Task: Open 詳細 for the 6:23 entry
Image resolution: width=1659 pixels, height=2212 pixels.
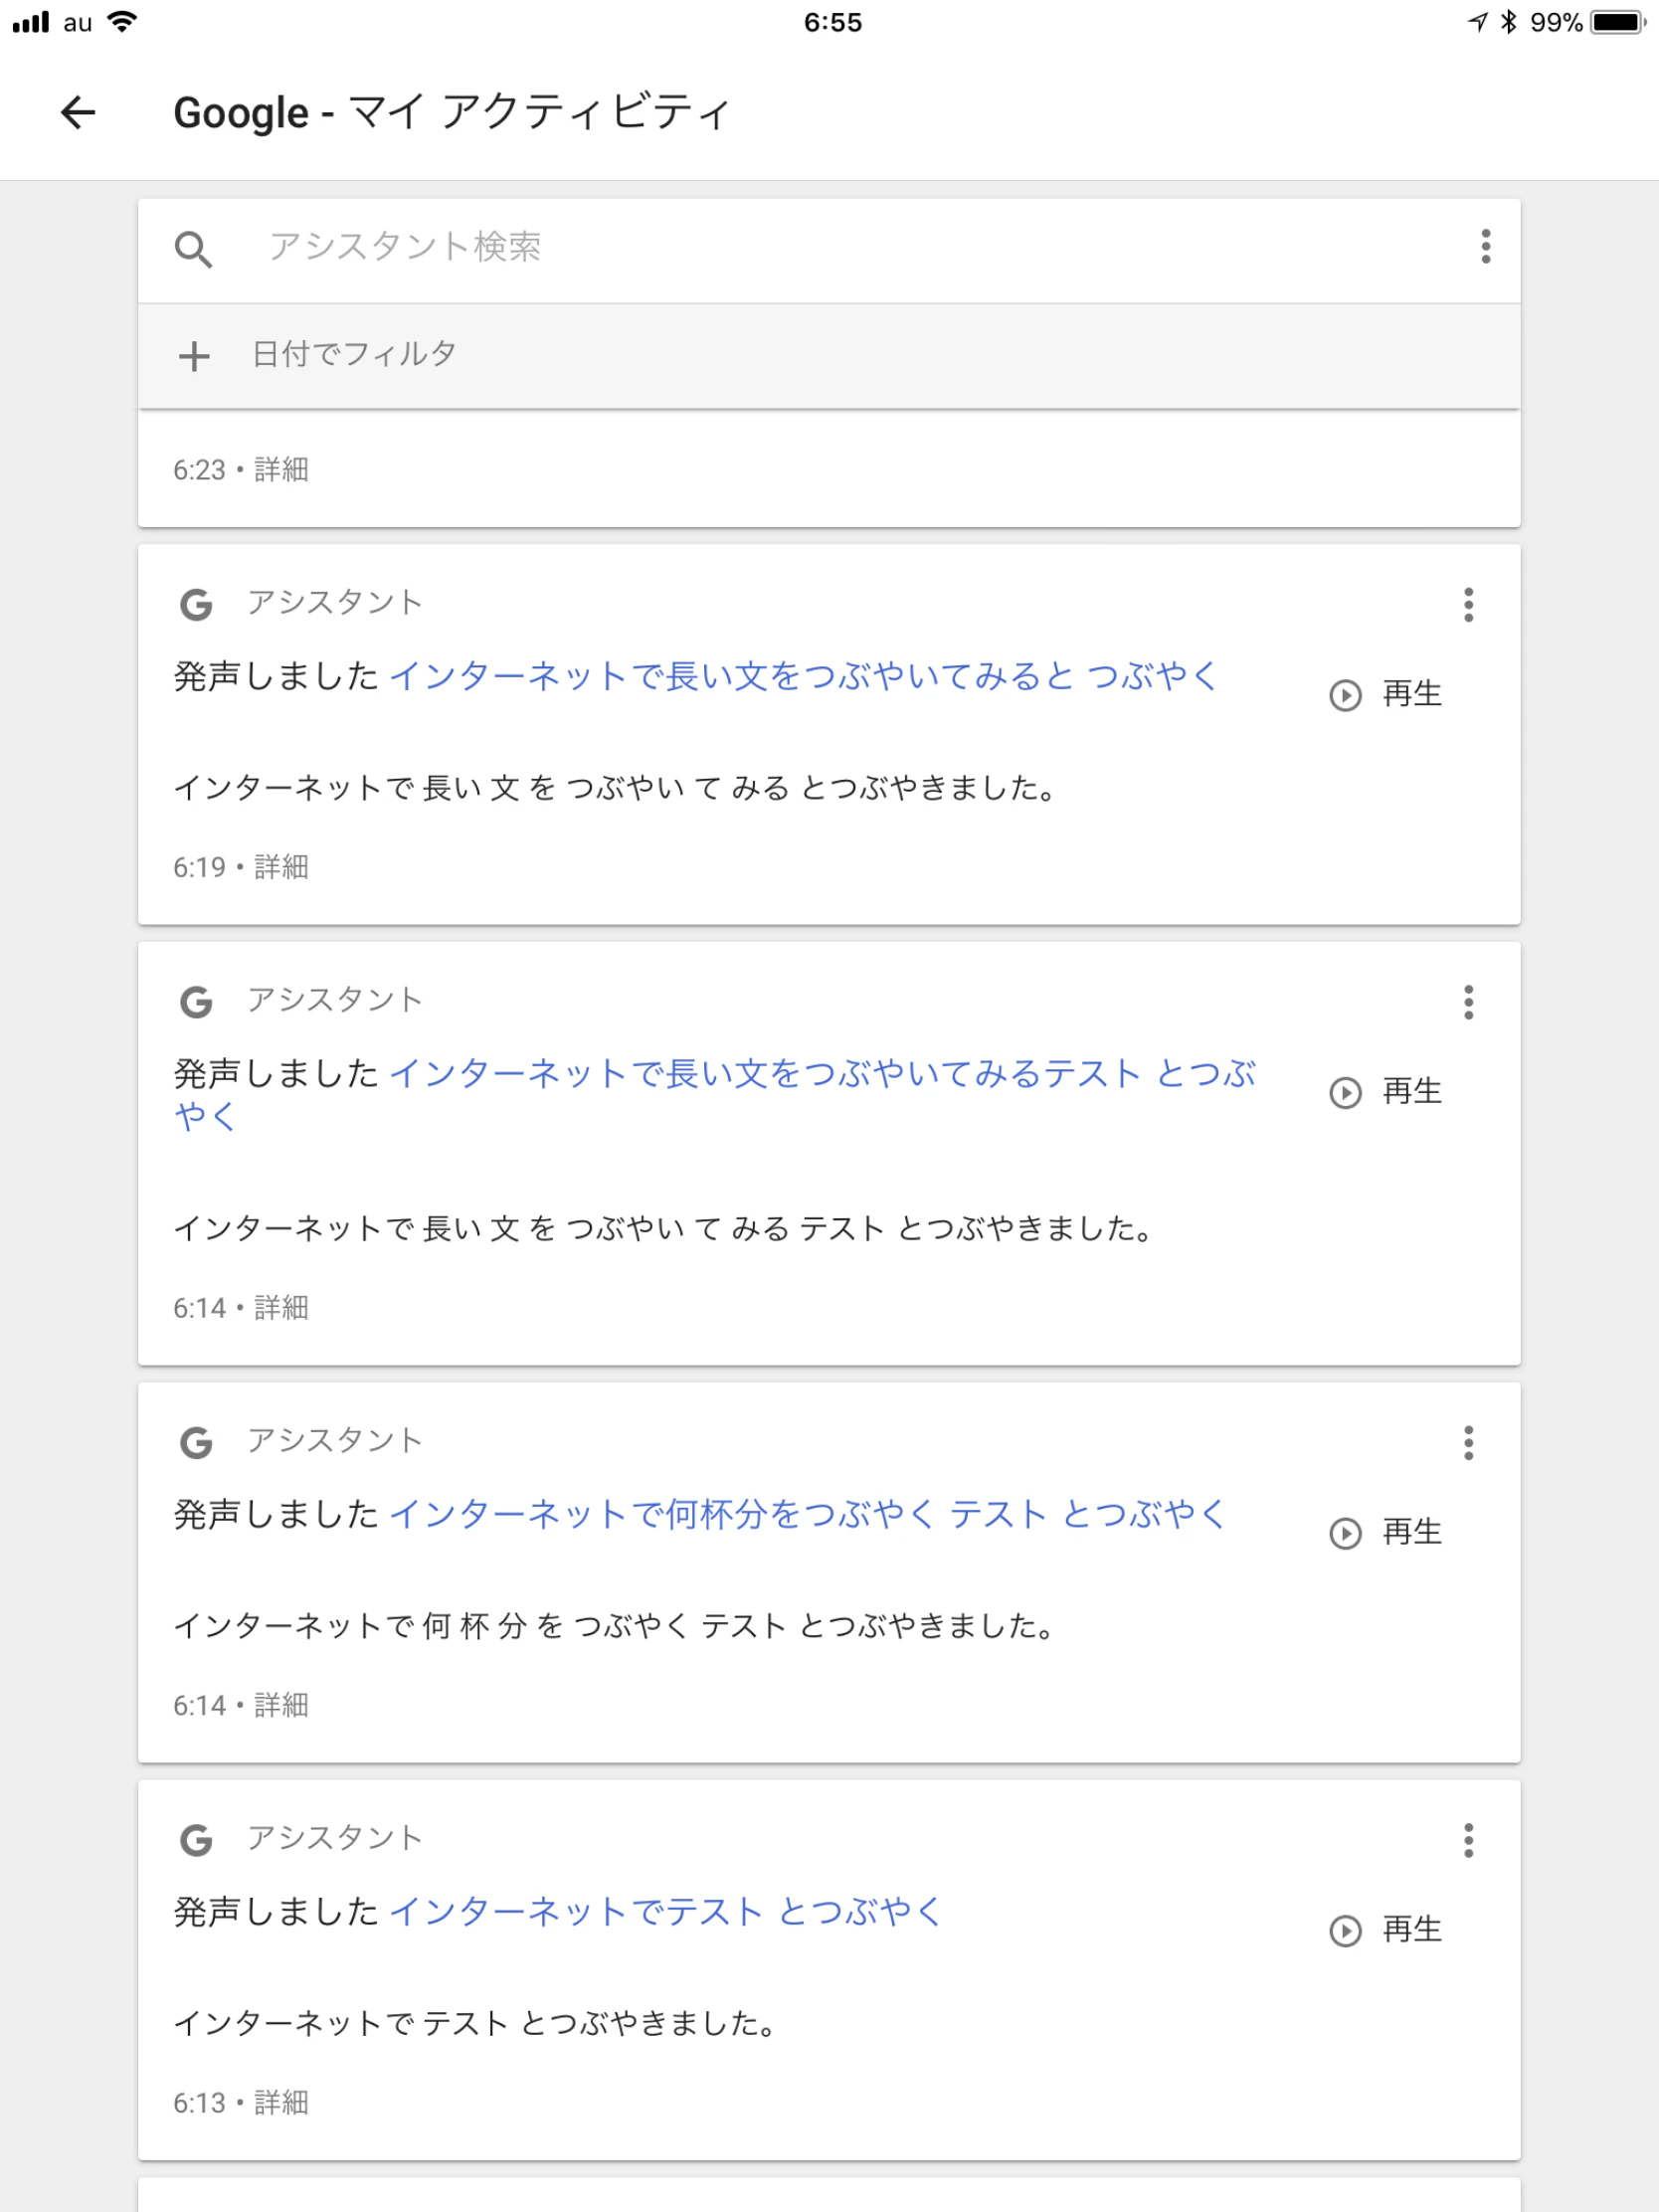Action: [x=281, y=470]
